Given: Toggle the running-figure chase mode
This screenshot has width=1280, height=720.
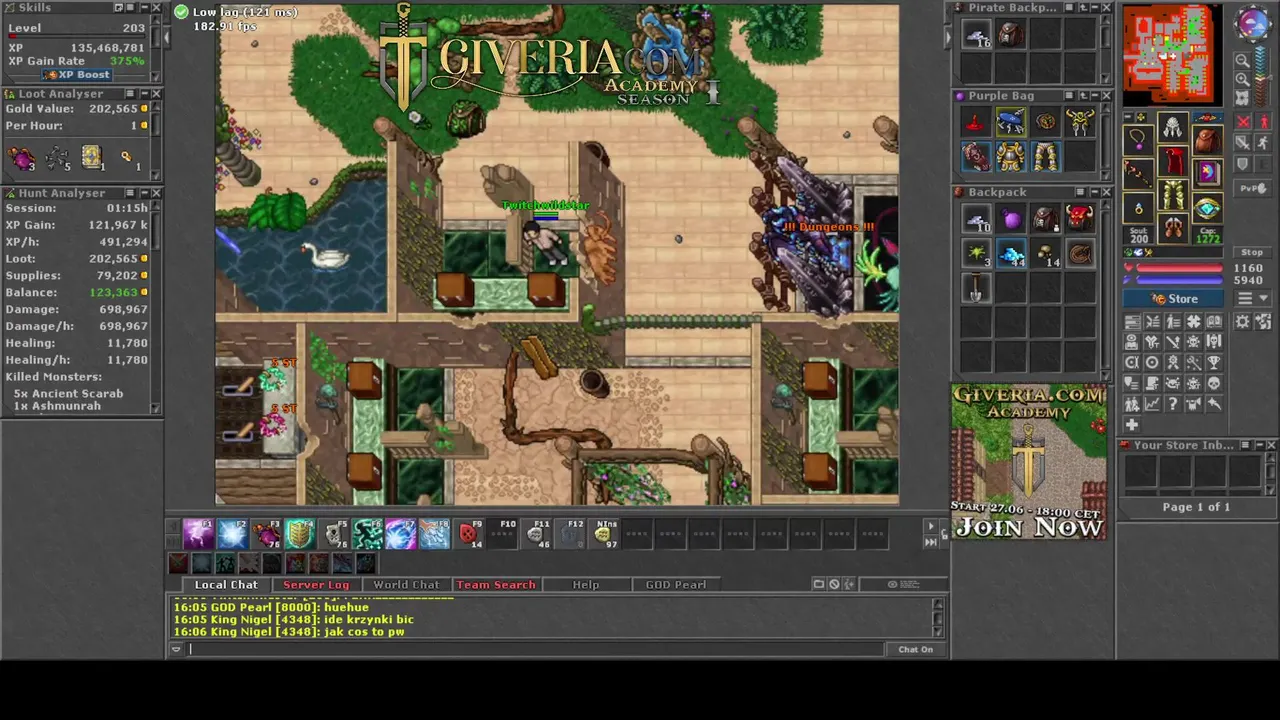Looking at the screenshot, I should coord(1264,142).
